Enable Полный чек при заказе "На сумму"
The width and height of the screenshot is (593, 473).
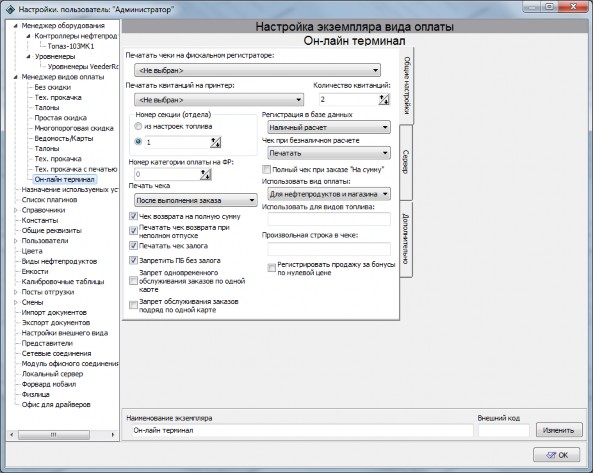267,169
